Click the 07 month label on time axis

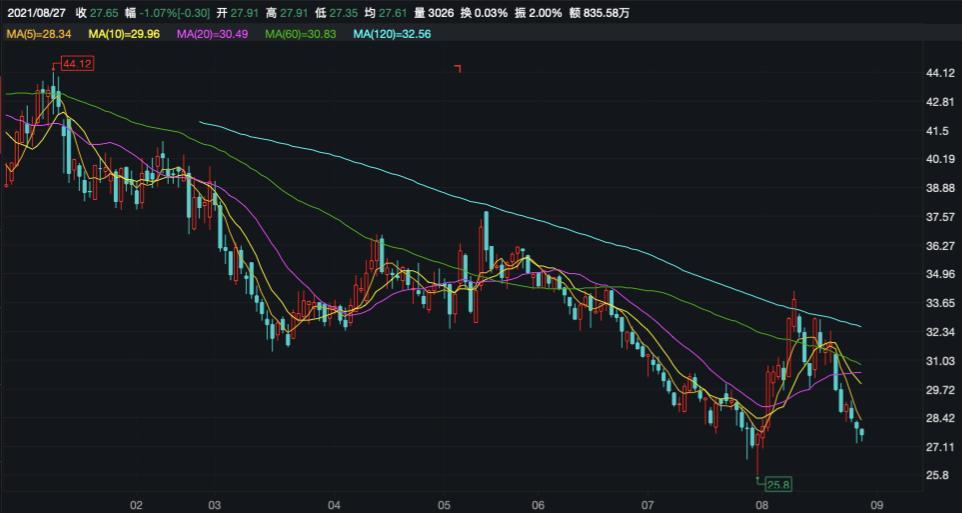click(x=648, y=504)
